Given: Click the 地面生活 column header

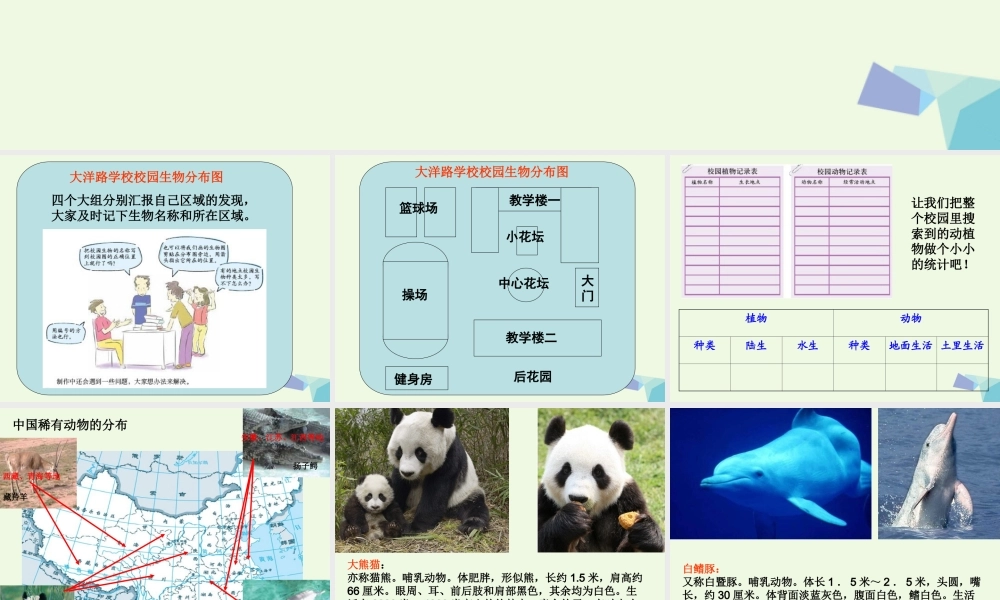Looking at the screenshot, I should pyautogui.click(x=911, y=346).
